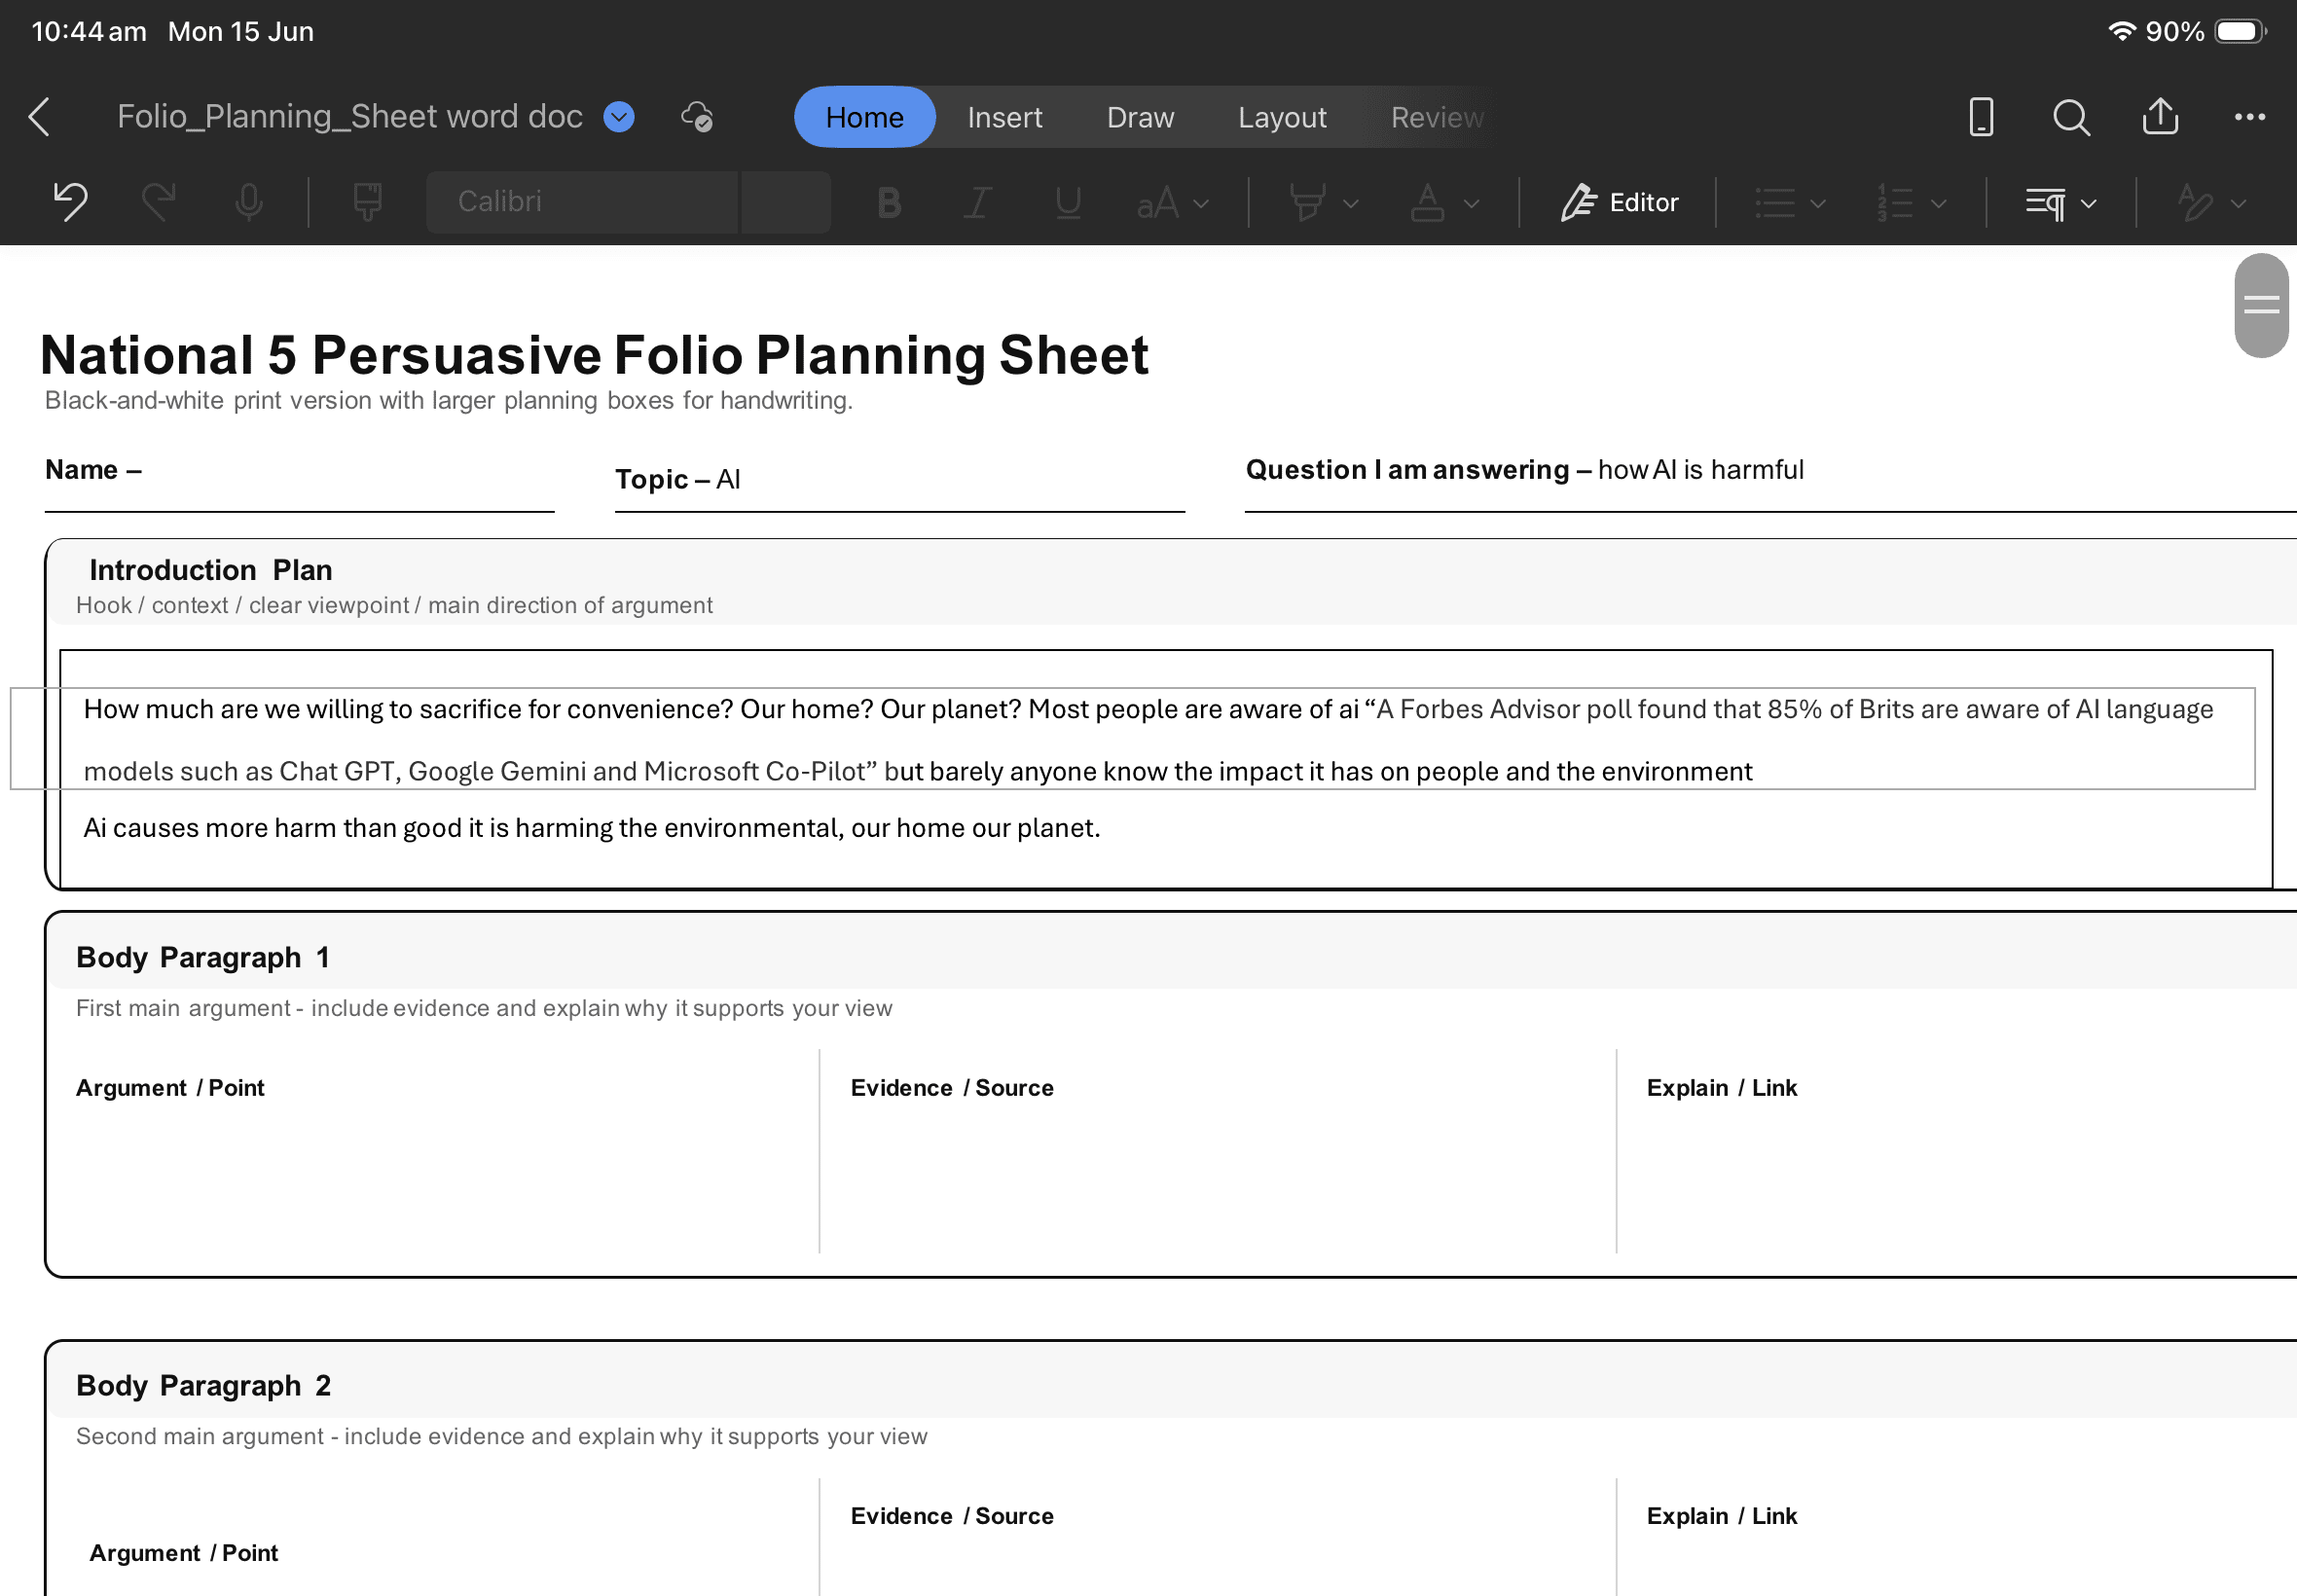Select the Body Paragraph 1 heading
The width and height of the screenshot is (2297, 1596).
203,957
